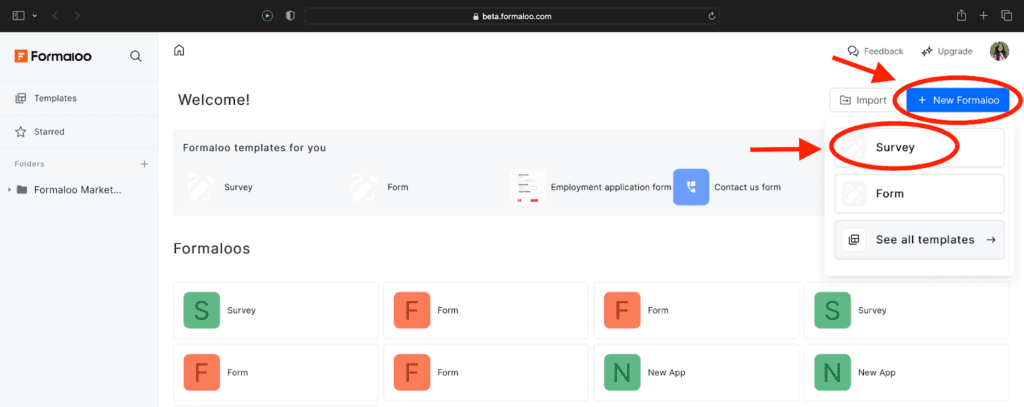Reload the page with refresh icon

(711, 16)
